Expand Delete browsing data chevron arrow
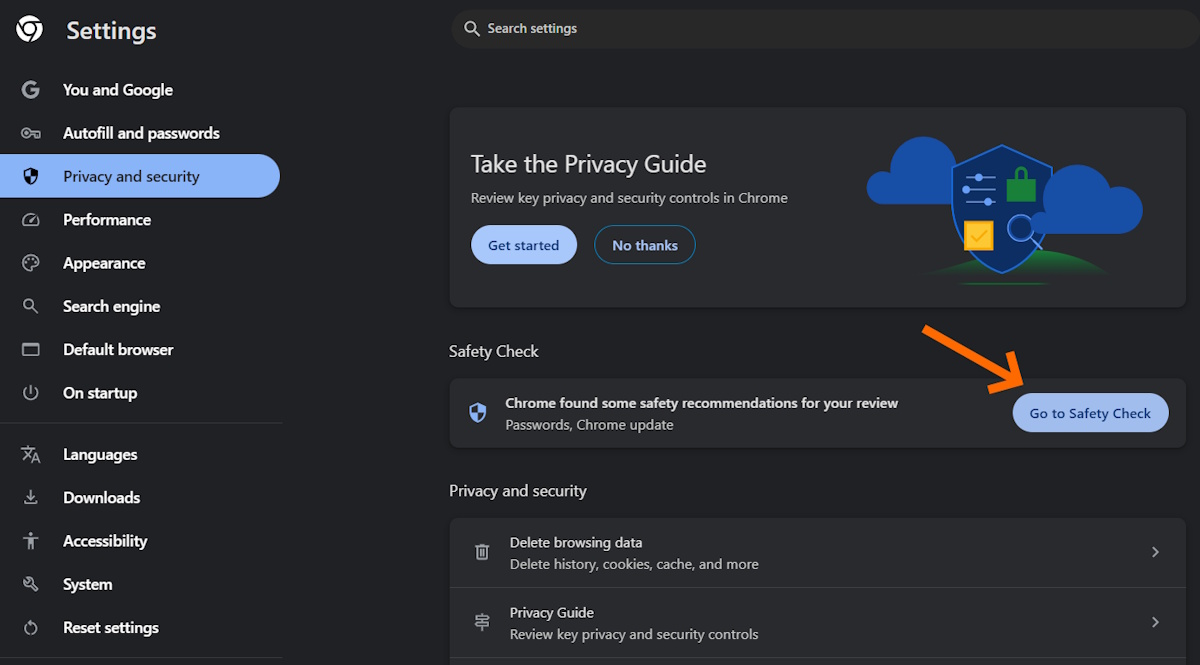 coord(1155,552)
